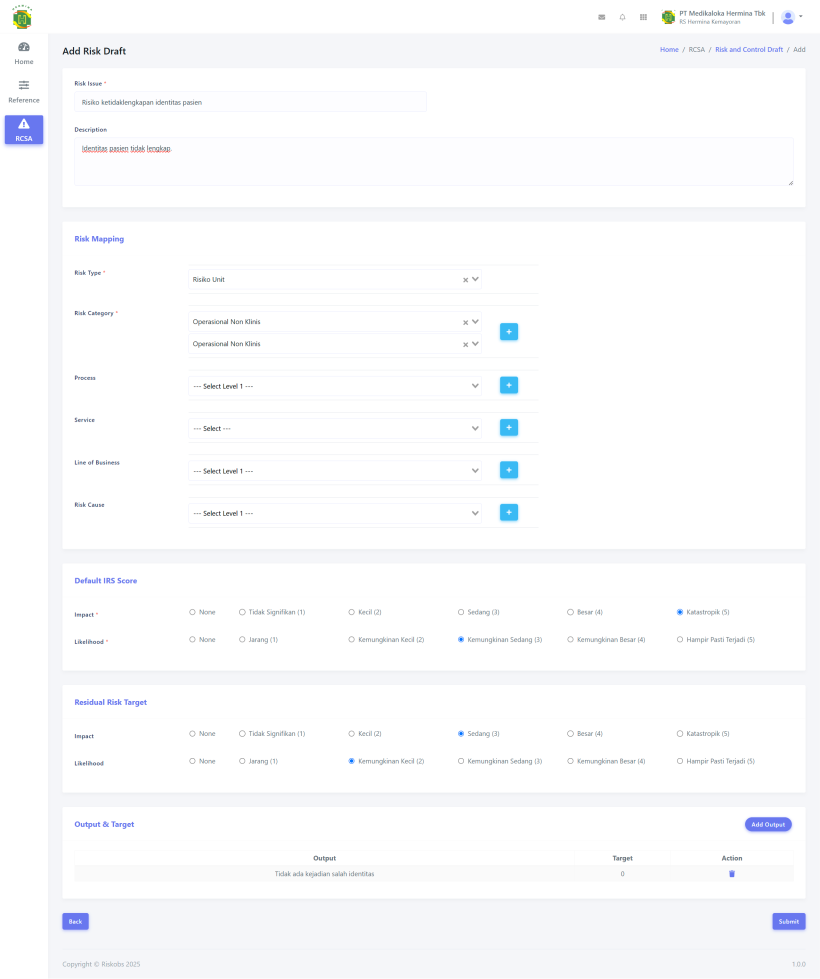Select Tidak Signifikan (1) for Residual Risk Impact
Screen dimensions: 820x979
[x=242, y=734]
